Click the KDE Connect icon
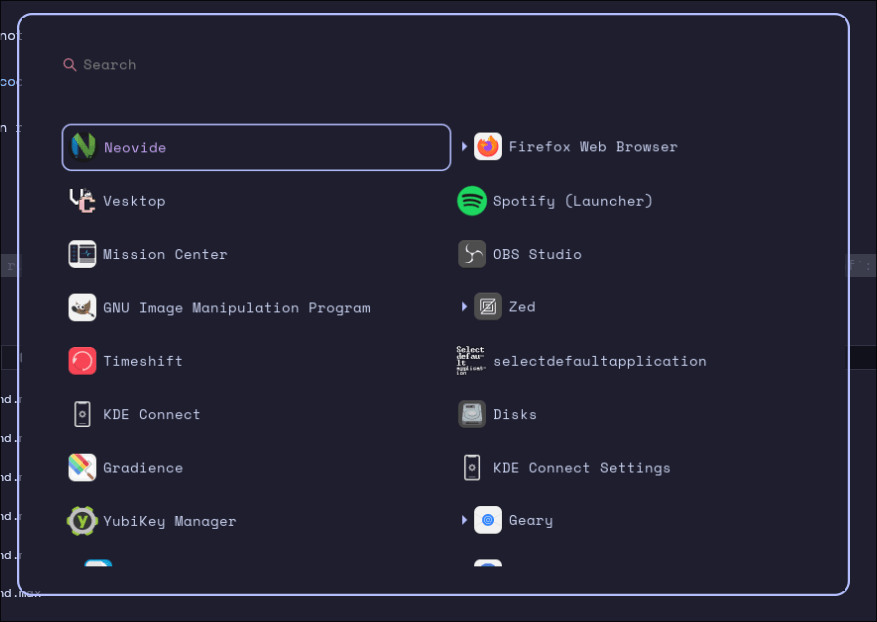The width and height of the screenshot is (877, 622). [x=82, y=414]
